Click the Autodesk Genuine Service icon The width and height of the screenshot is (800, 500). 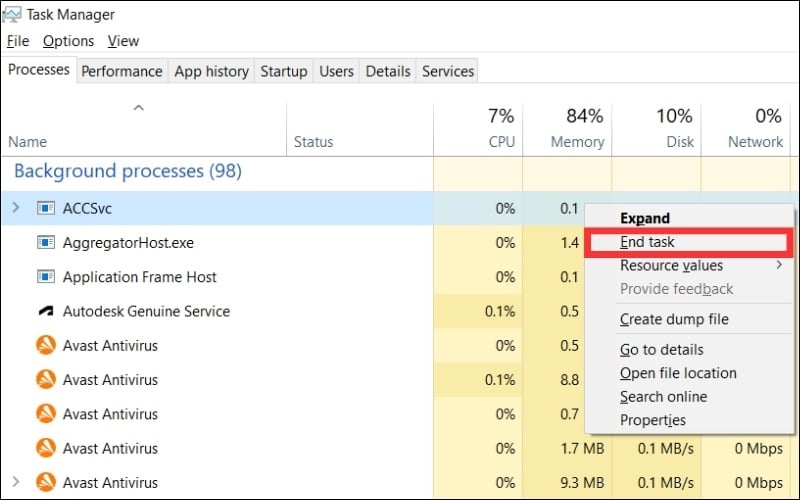pyautogui.click(x=45, y=311)
